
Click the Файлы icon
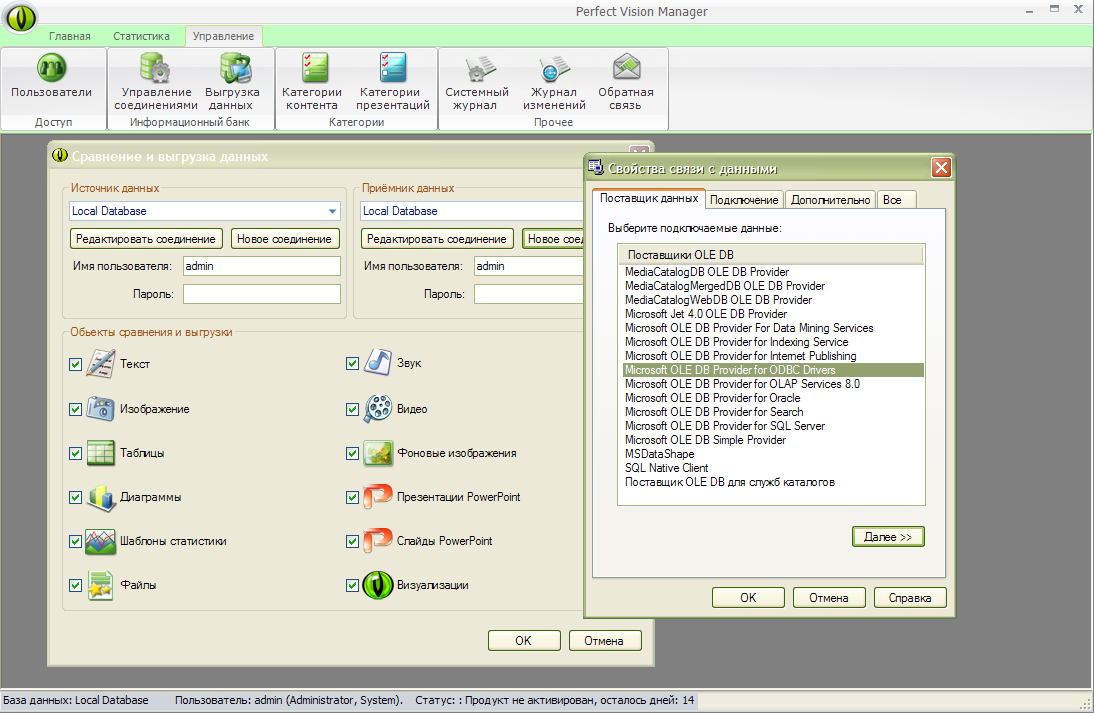tap(100, 585)
